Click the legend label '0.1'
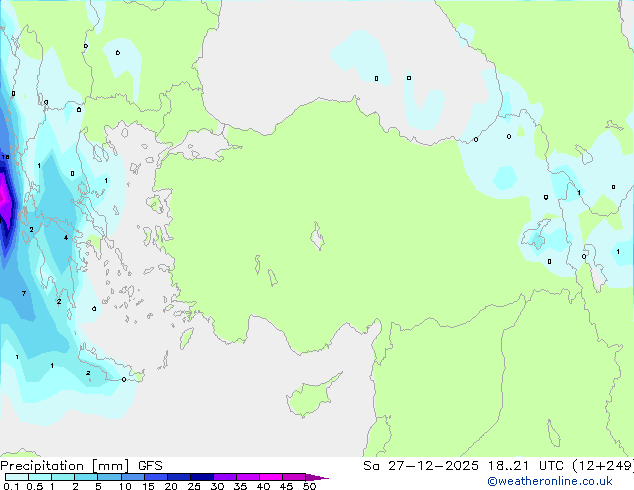Viewport: 634px width, 490px height. 12,486
